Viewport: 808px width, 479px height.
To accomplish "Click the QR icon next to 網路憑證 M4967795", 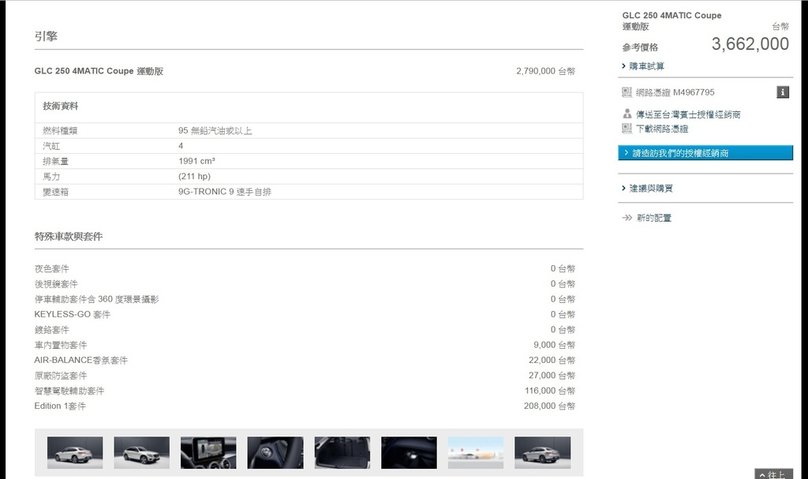I will (627, 92).
